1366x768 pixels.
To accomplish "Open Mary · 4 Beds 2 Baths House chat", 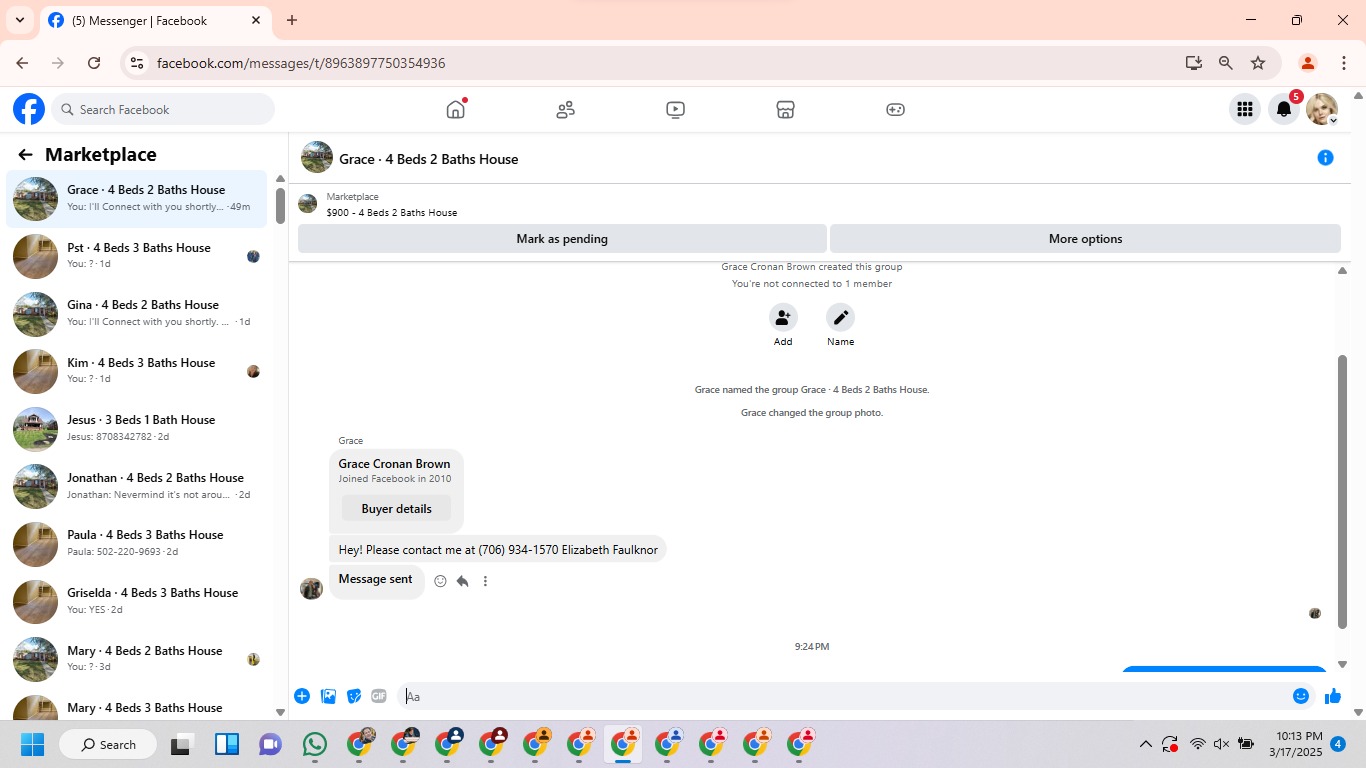I will click(137, 658).
